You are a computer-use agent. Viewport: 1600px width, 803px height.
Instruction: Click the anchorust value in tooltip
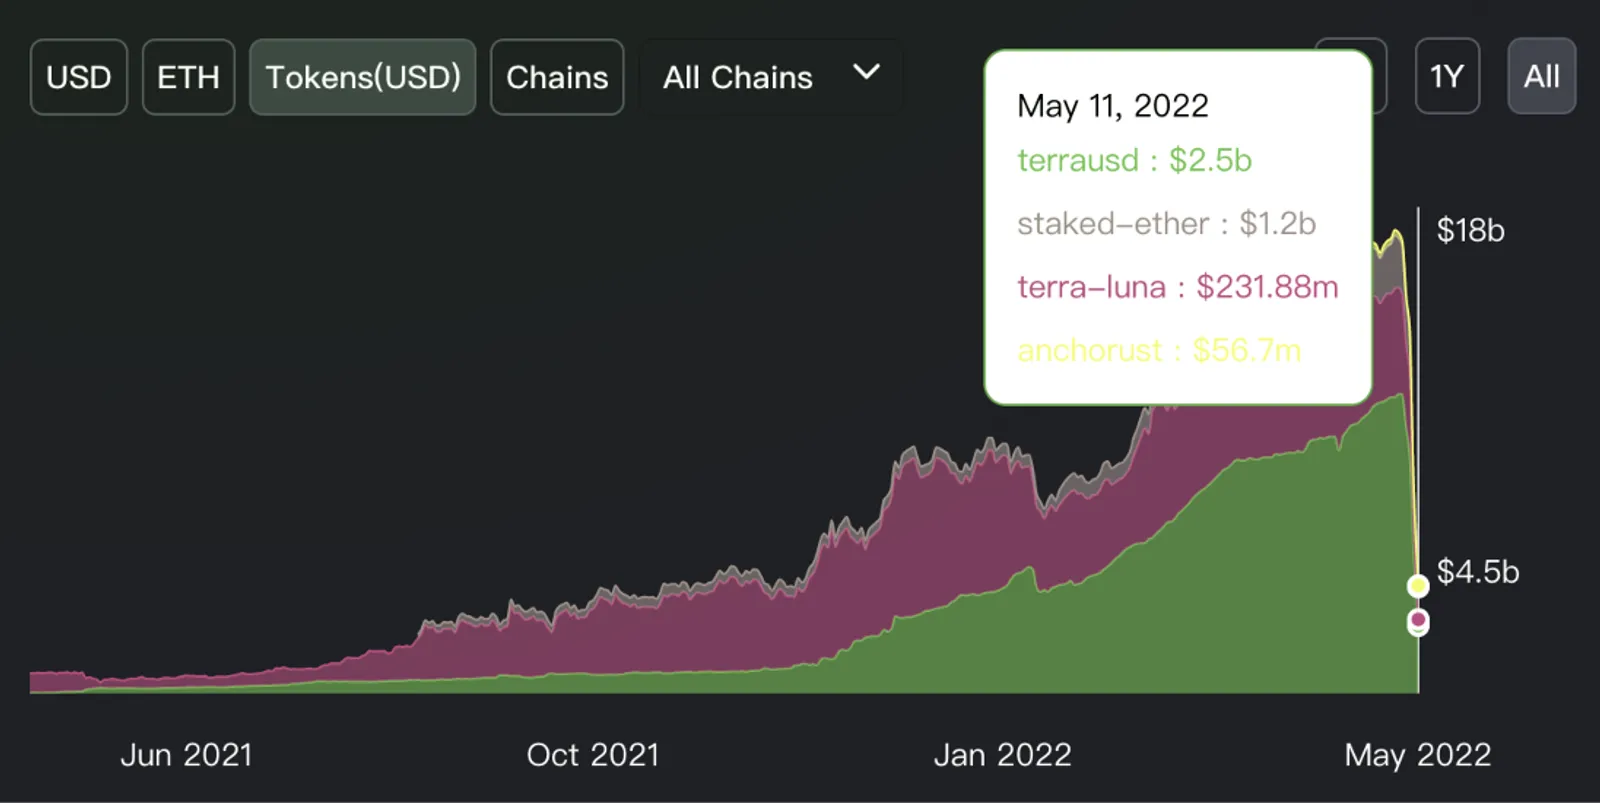point(1246,350)
